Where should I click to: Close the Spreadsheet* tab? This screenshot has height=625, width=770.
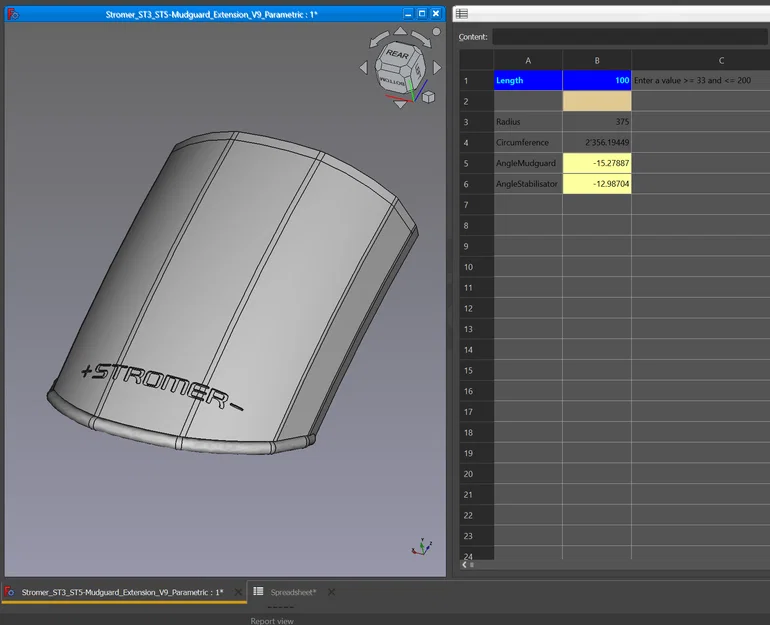331,592
